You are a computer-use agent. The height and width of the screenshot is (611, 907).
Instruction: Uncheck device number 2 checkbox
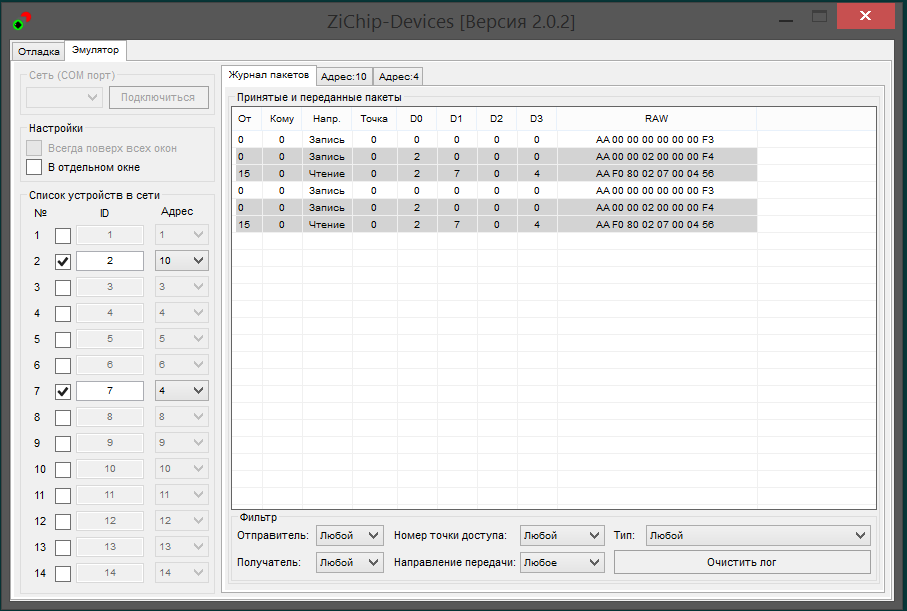point(63,261)
